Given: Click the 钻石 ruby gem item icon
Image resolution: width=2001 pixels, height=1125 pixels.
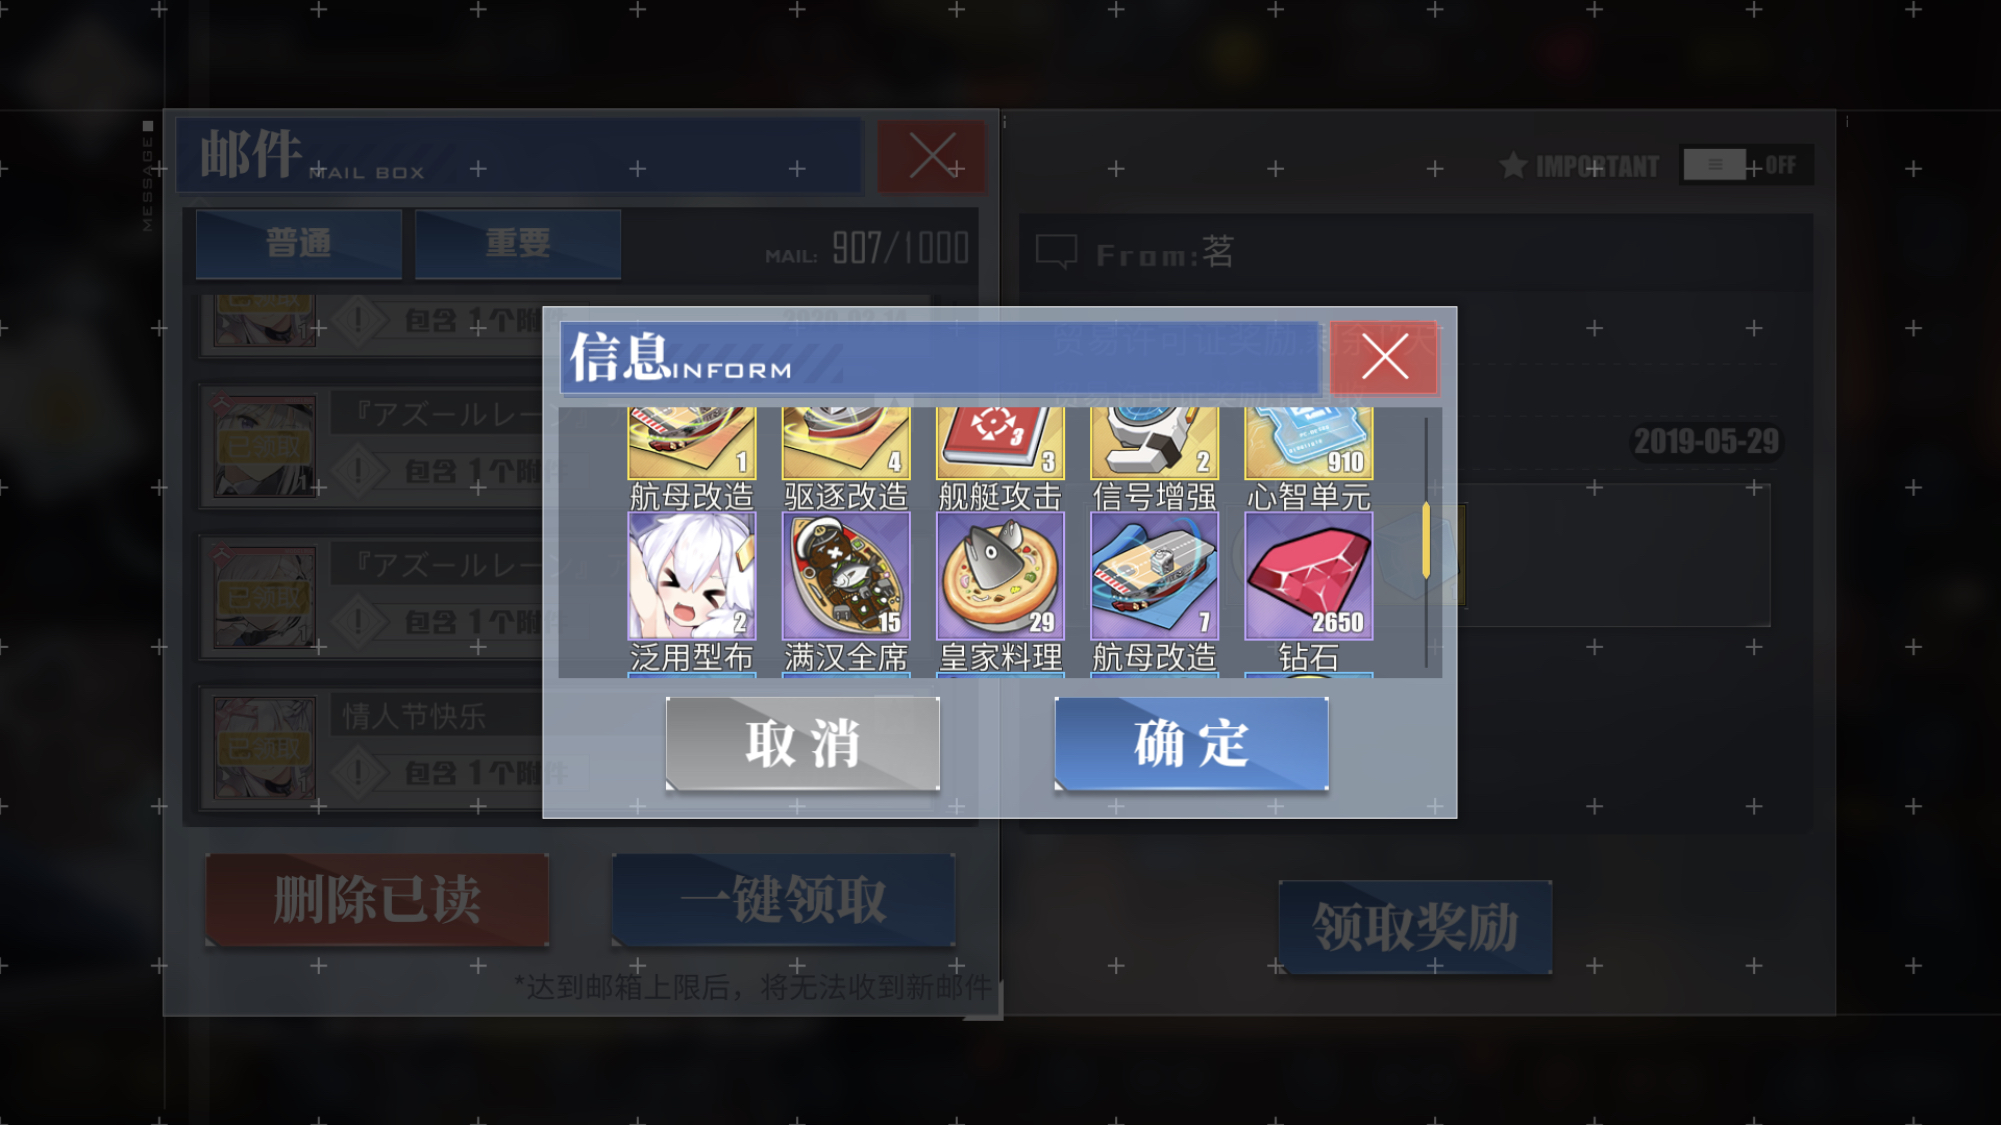Looking at the screenshot, I should [x=1308, y=576].
